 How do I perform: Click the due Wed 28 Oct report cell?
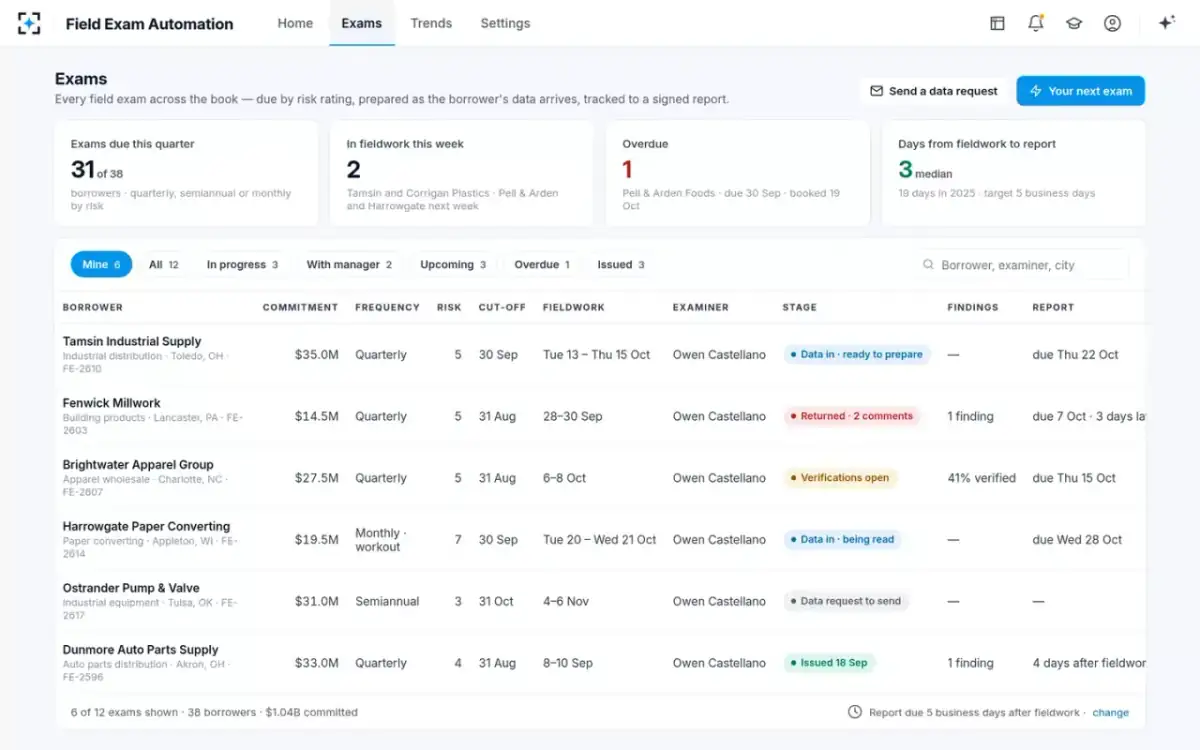coord(1077,540)
